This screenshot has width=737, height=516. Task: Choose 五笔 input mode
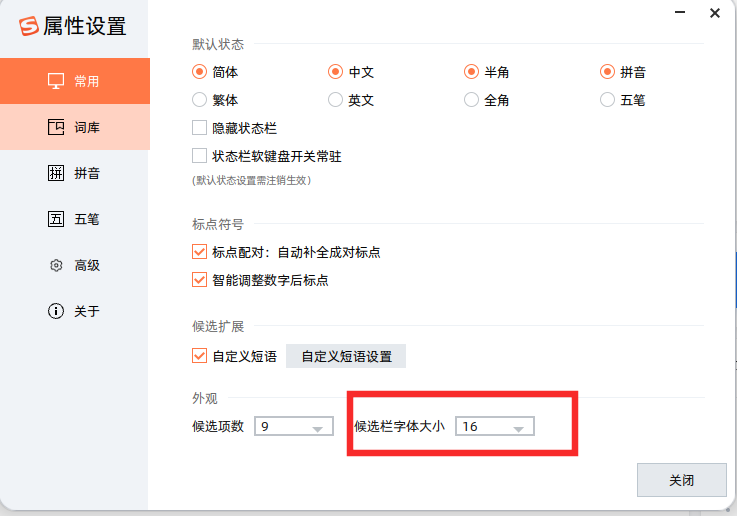tap(607, 100)
